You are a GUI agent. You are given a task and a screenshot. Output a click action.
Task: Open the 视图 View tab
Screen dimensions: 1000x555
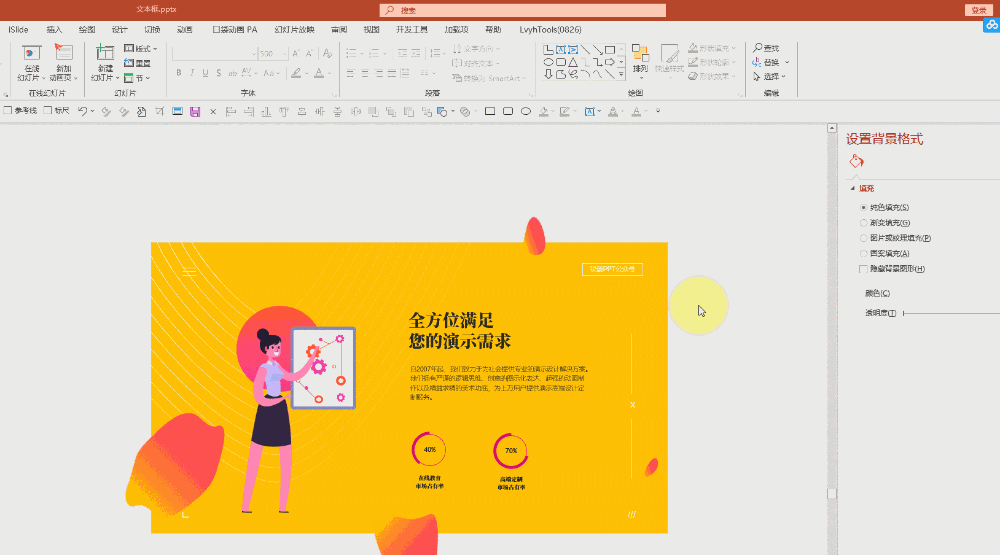(371, 30)
